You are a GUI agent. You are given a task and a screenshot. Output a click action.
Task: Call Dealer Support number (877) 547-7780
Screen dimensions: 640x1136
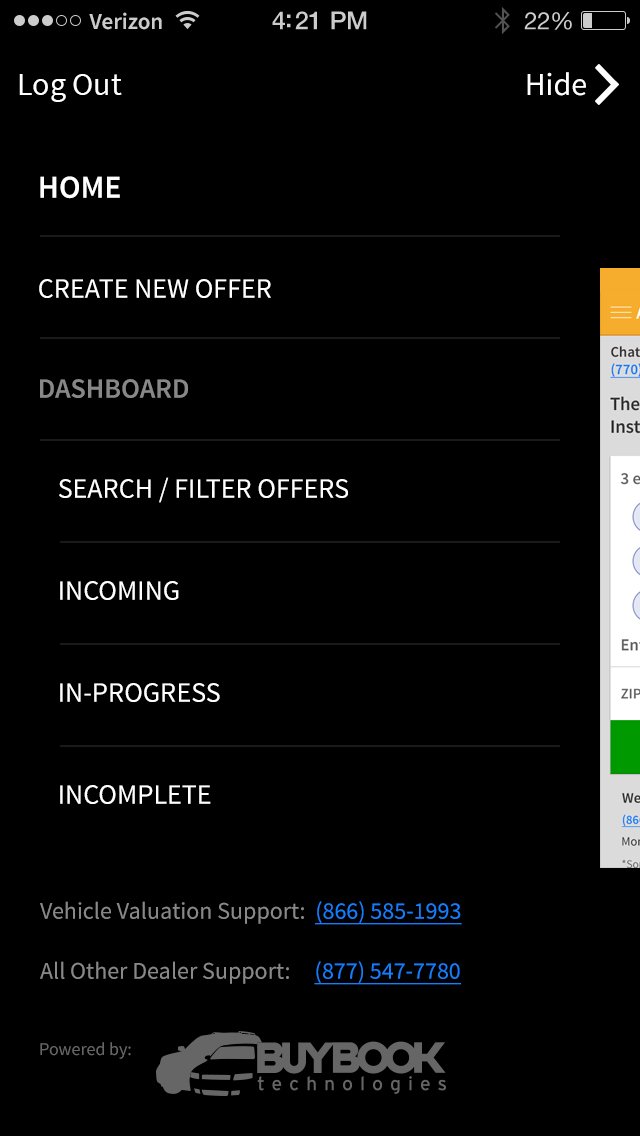click(x=388, y=971)
